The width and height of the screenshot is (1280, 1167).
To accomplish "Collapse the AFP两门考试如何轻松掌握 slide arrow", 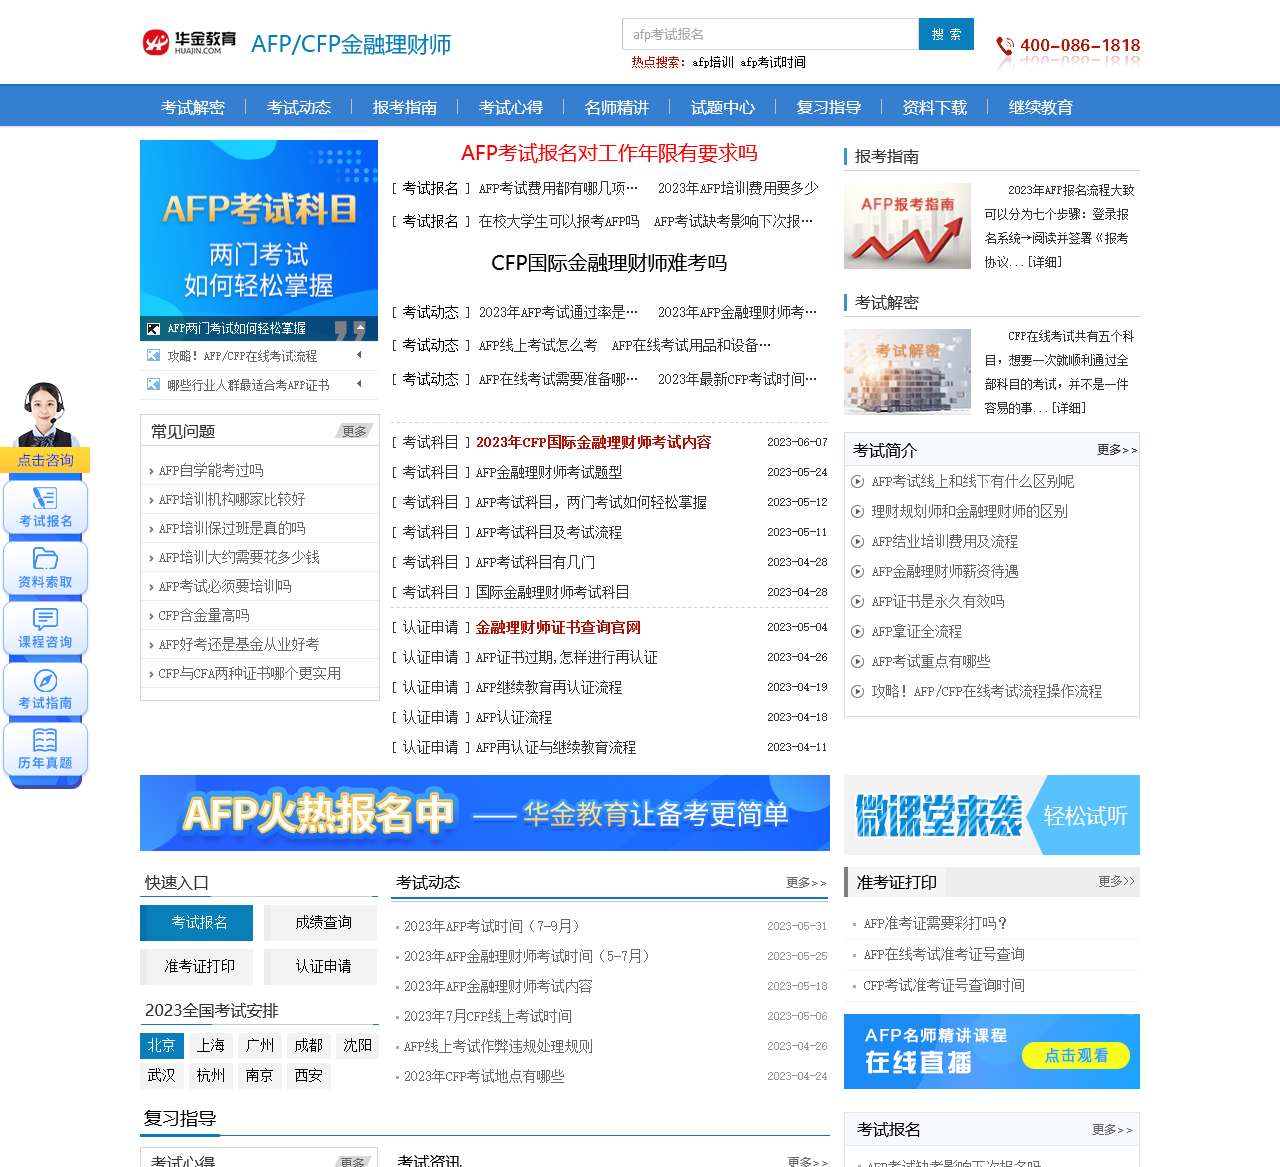I will click(360, 328).
